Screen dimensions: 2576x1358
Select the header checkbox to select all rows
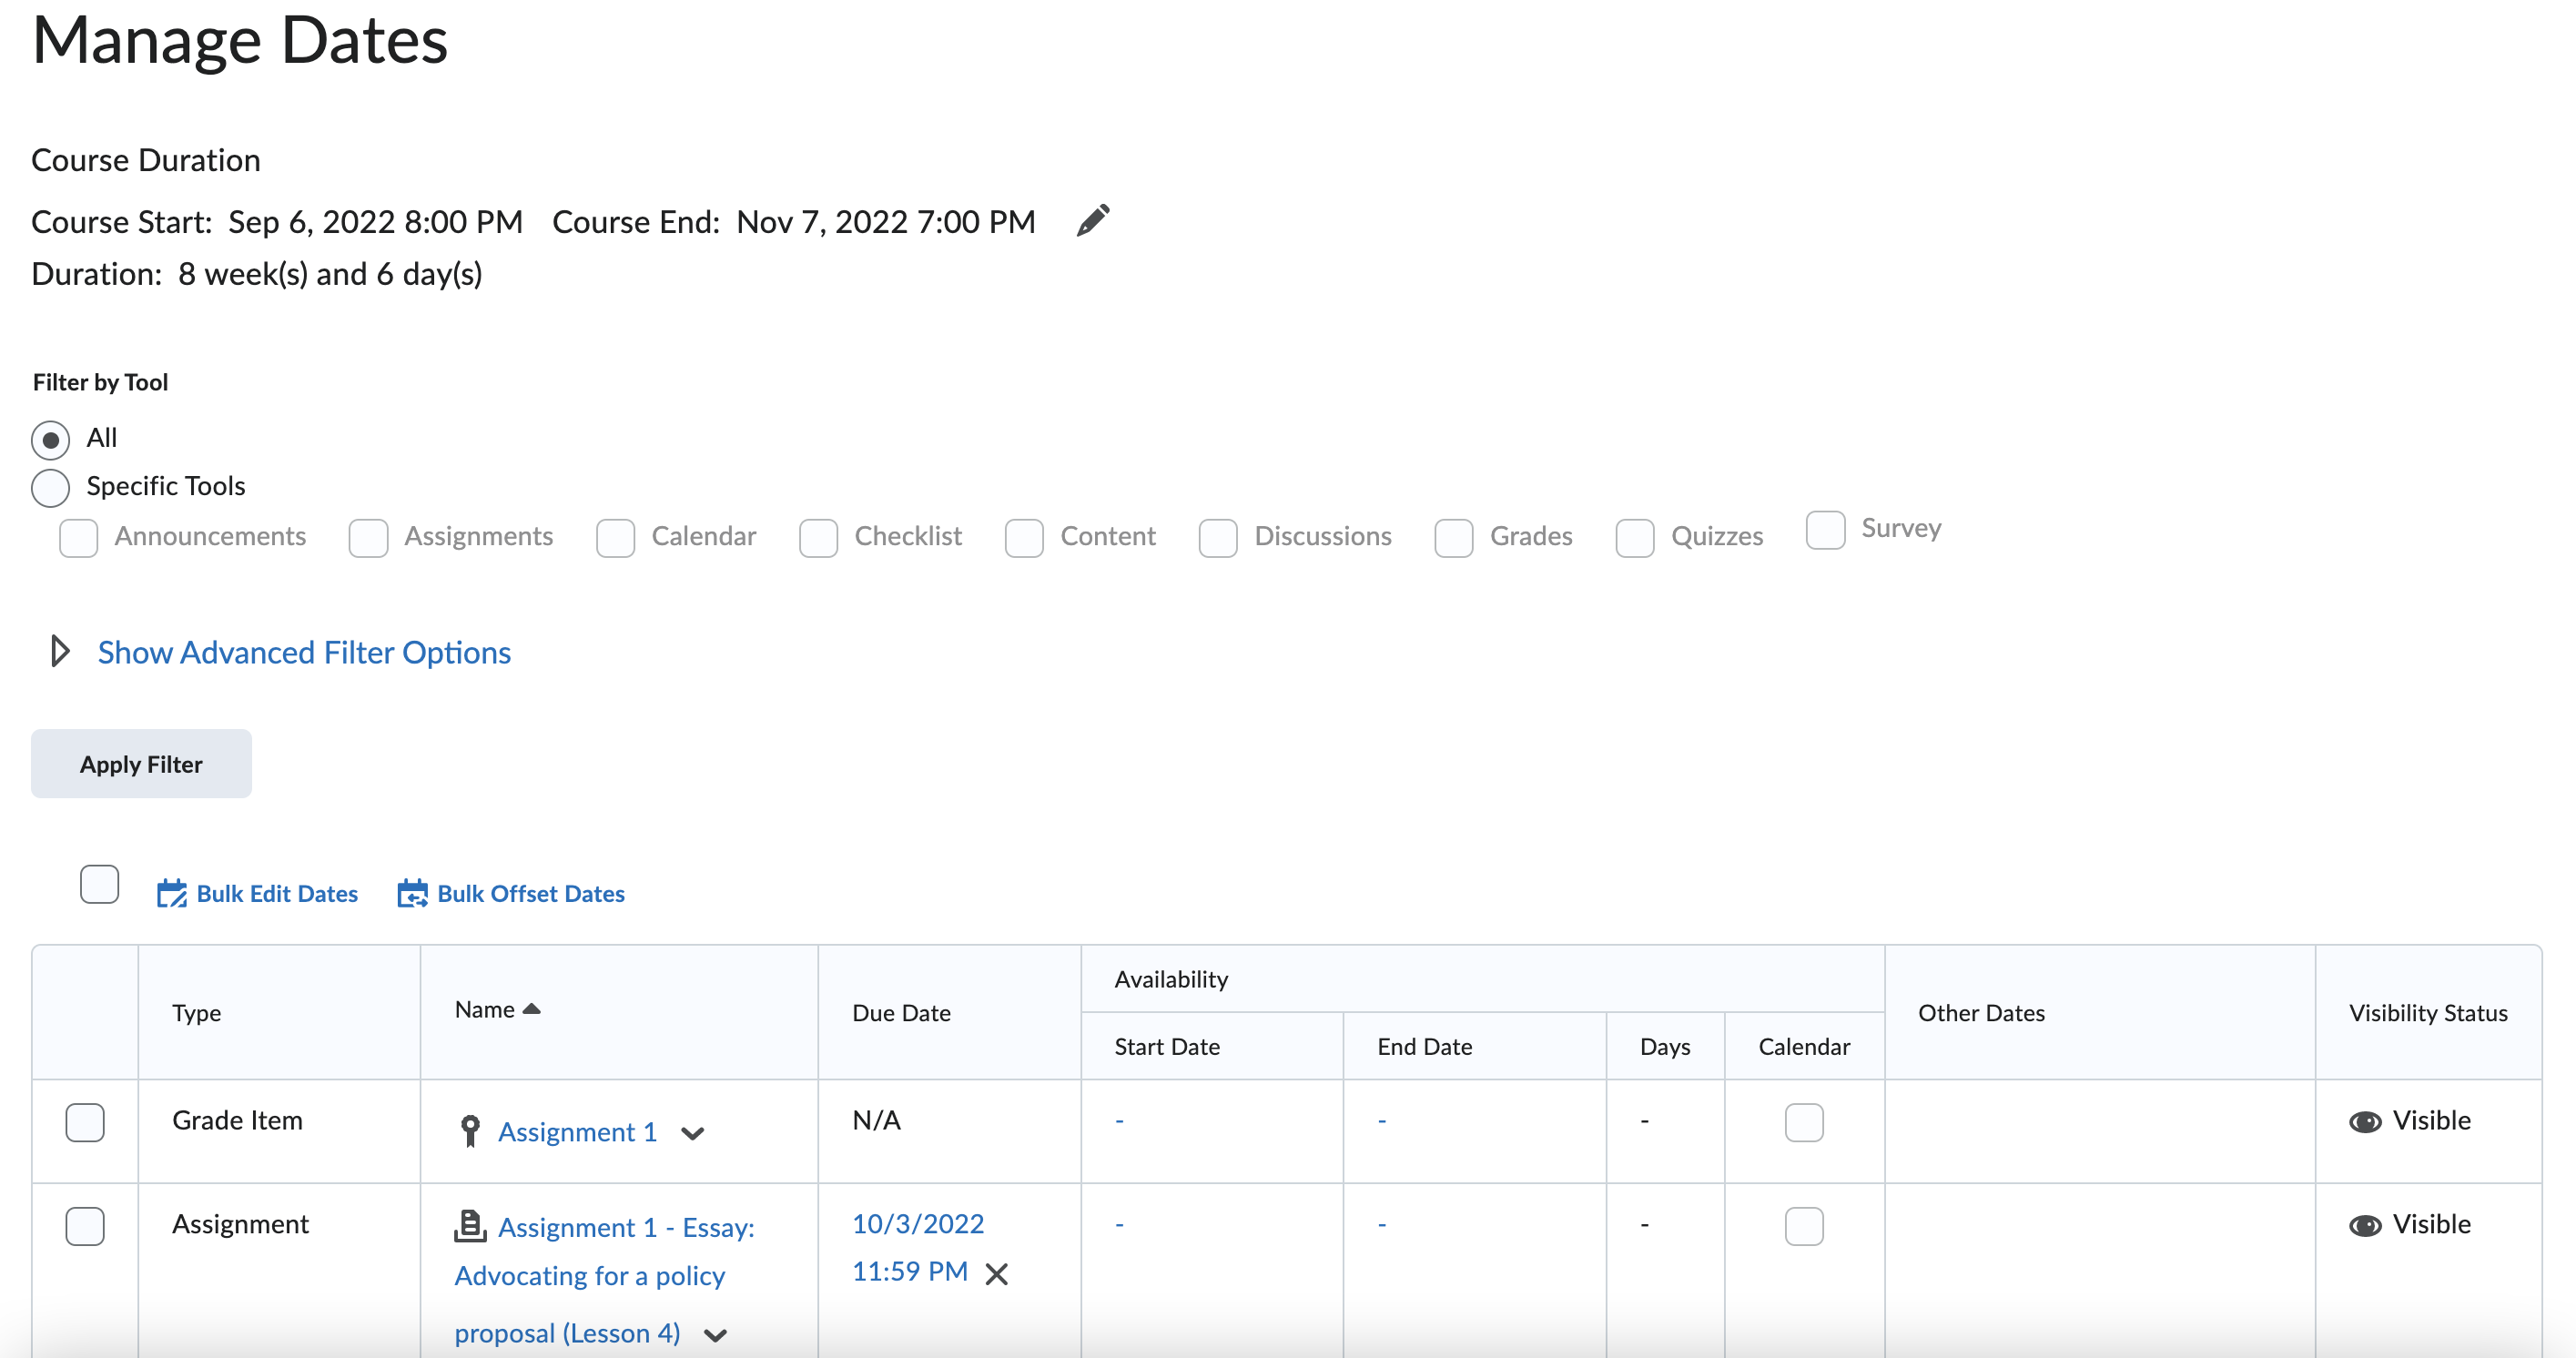coord(98,884)
